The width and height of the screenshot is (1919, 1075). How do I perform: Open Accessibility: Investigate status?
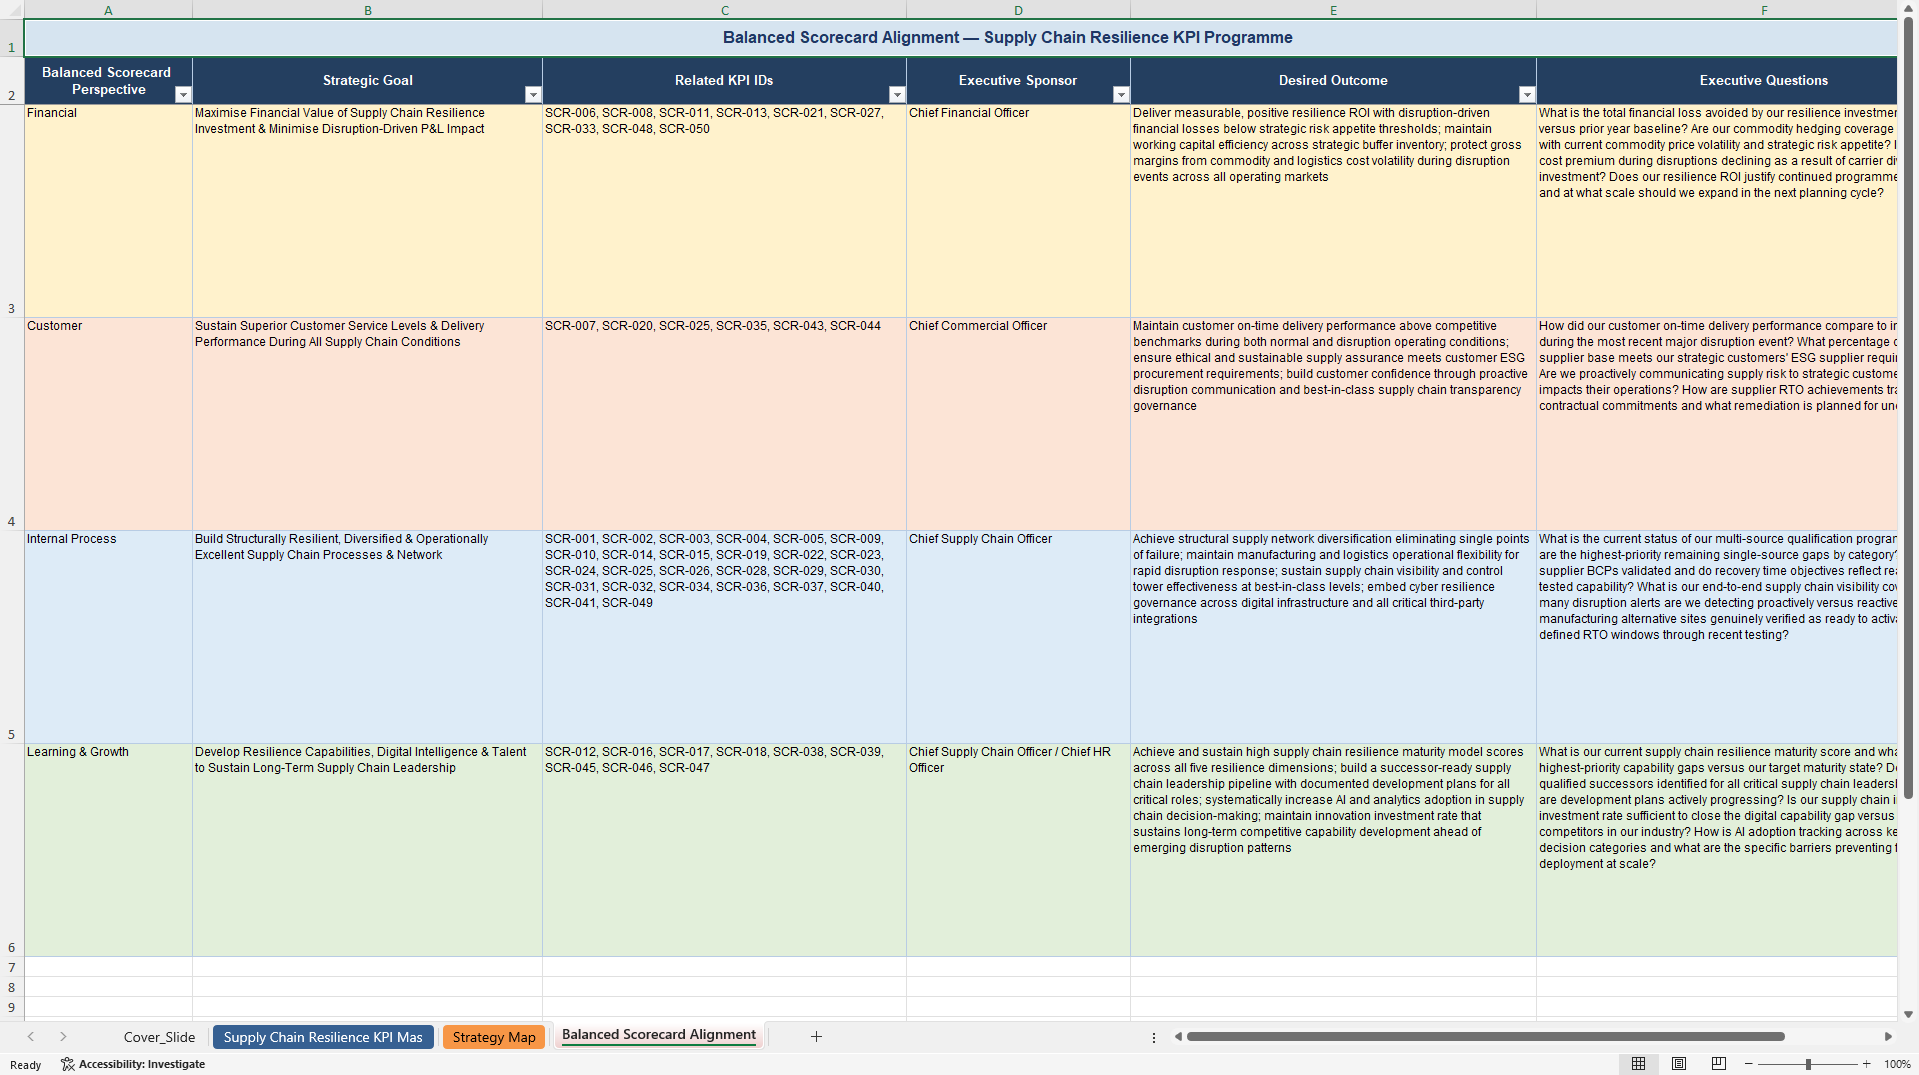(133, 1064)
